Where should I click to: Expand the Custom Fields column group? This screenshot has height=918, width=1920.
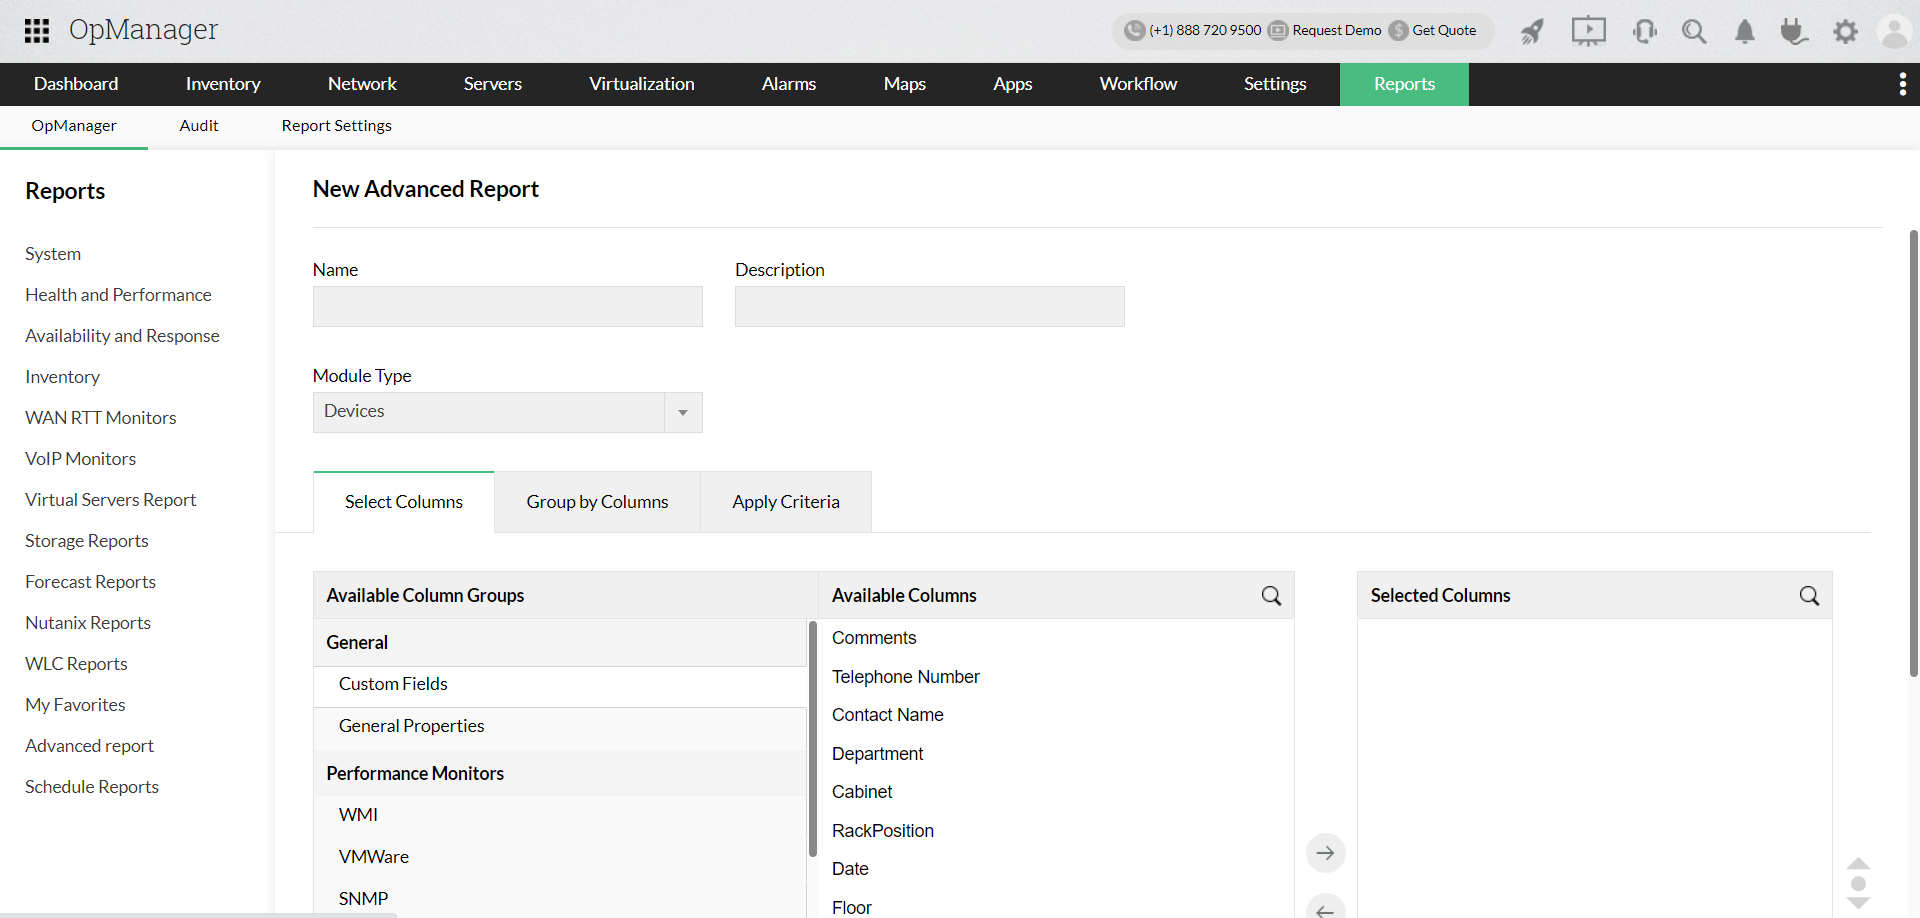(x=393, y=684)
